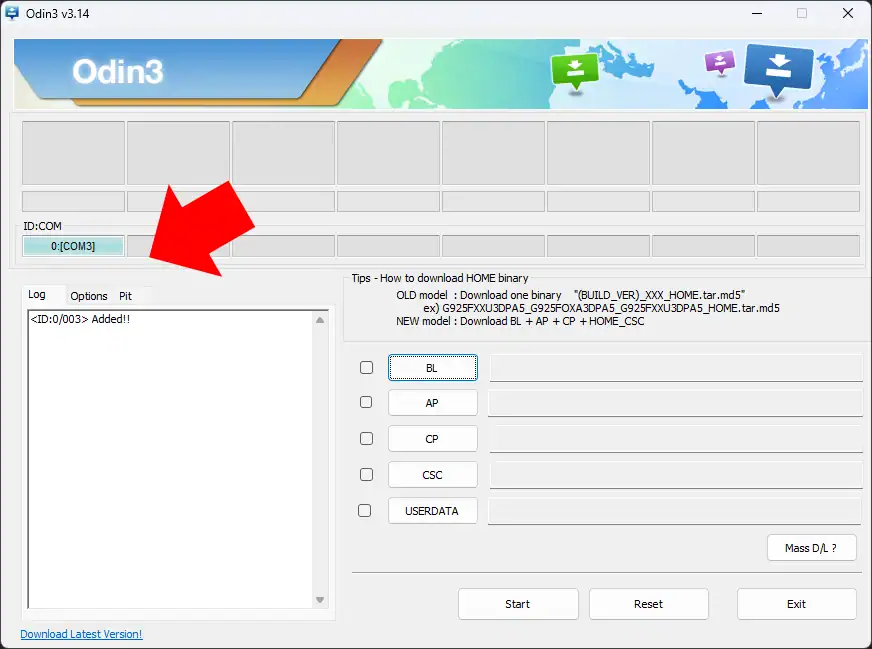Click the purple download icon in banner
The width and height of the screenshot is (872, 649).
point(720,62)
